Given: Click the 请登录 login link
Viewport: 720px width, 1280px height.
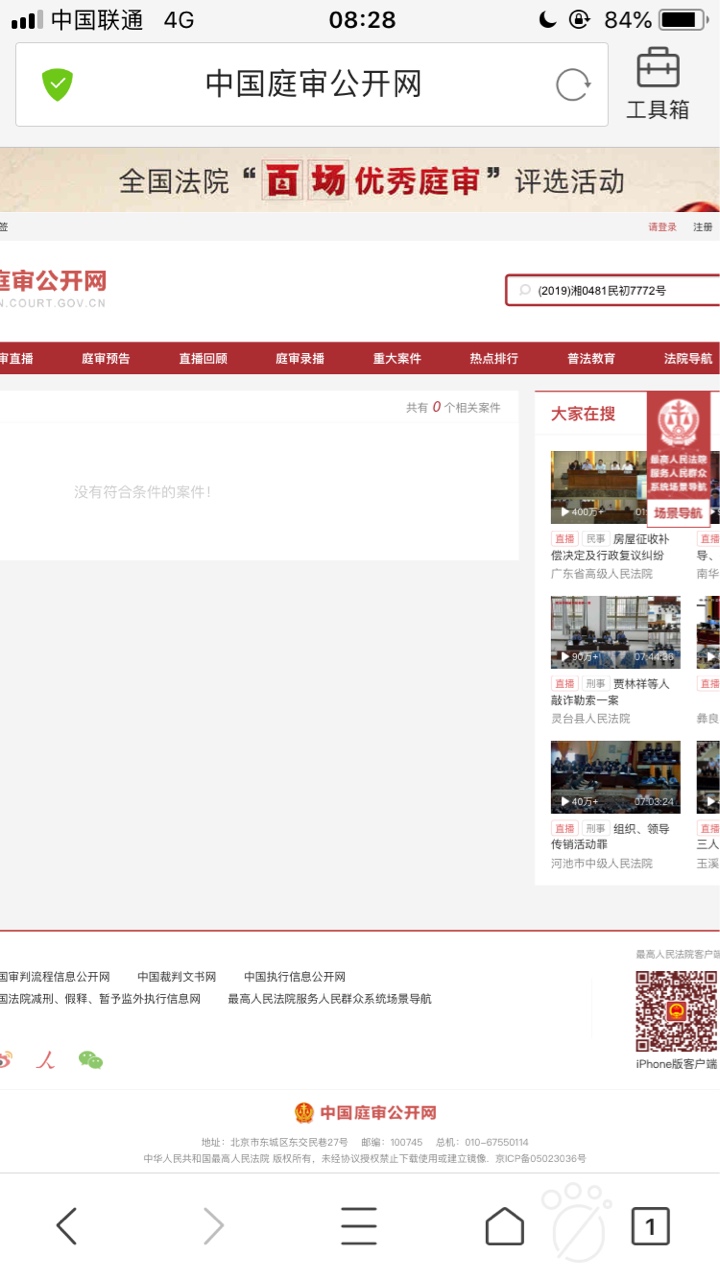Looking at the screenshot, I should tap(662, 227).
